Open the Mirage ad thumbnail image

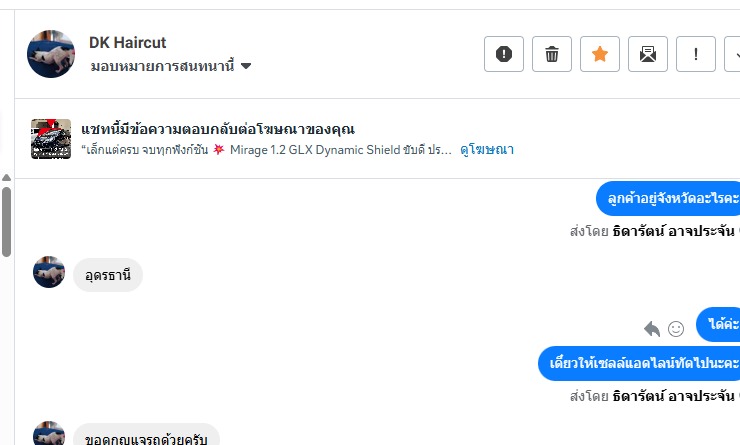tap(51, 139)
